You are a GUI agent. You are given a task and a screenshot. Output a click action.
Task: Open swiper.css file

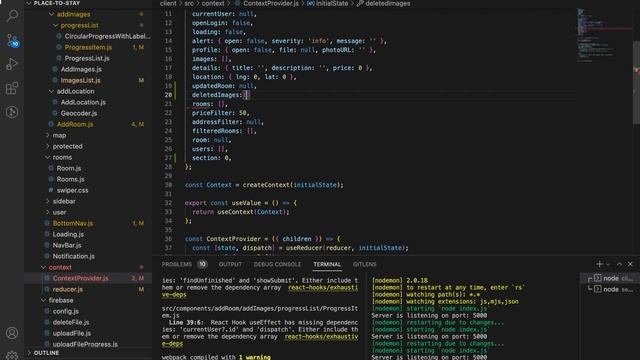[72, 190]
